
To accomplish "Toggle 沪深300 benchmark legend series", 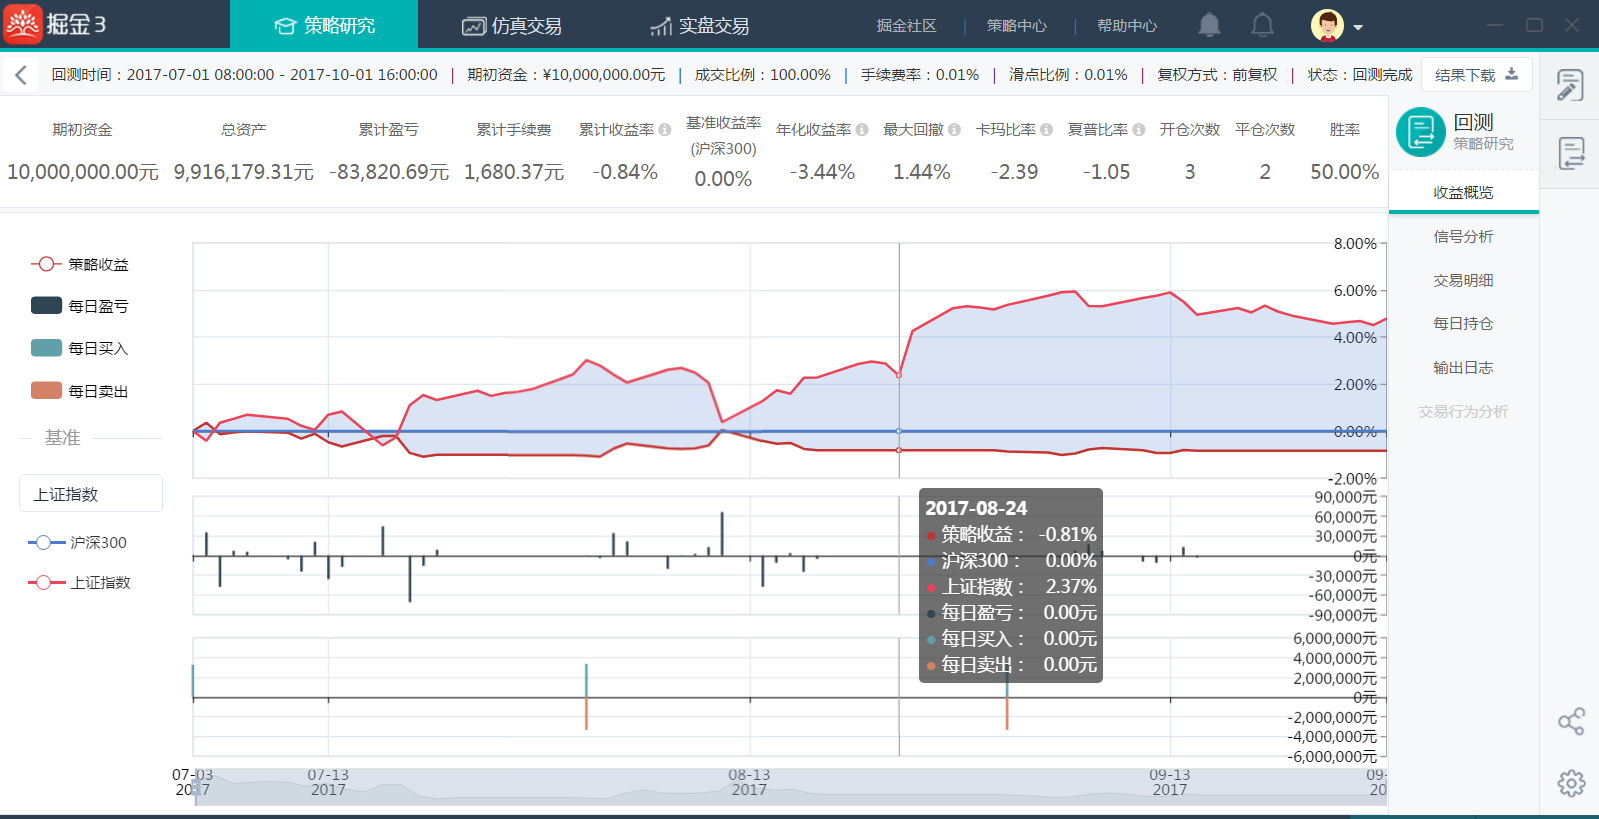I will [x=78, y=542].
